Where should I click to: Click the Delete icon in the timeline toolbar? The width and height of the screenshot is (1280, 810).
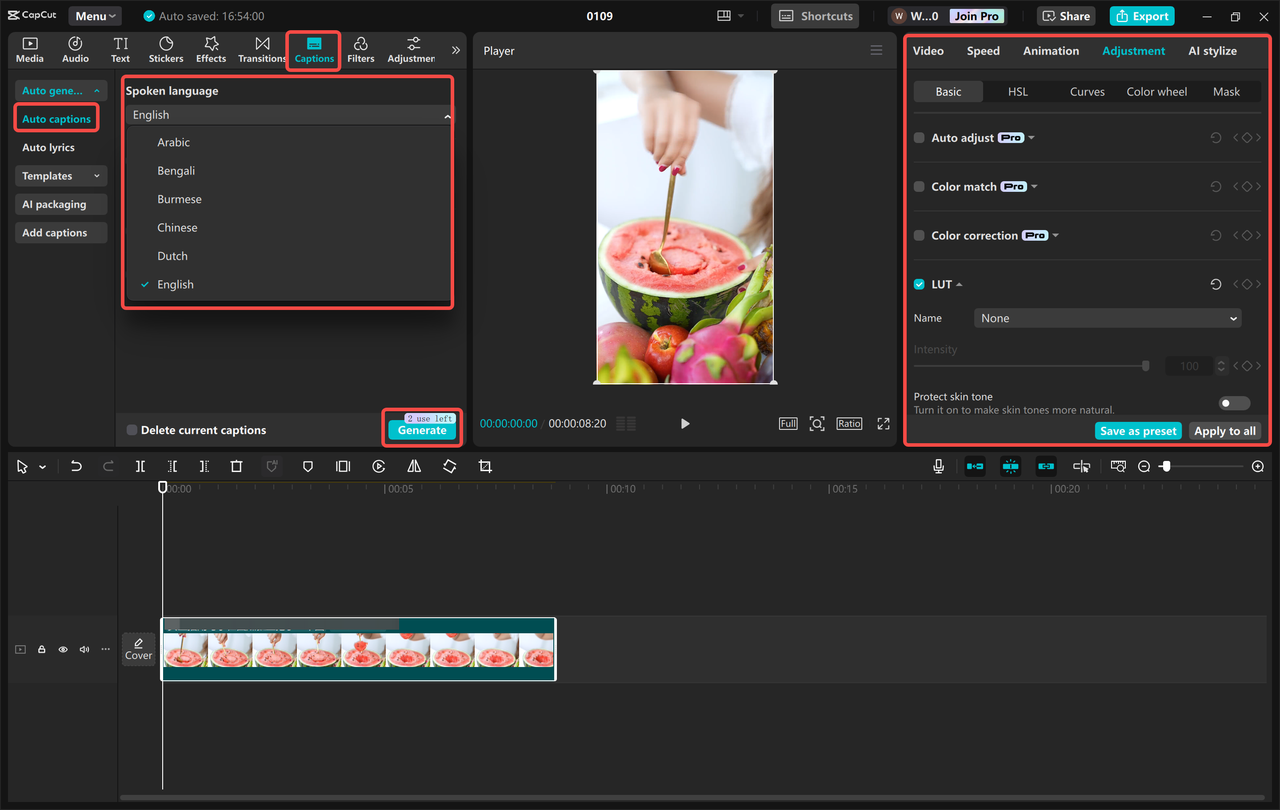[x=235, y=466]
